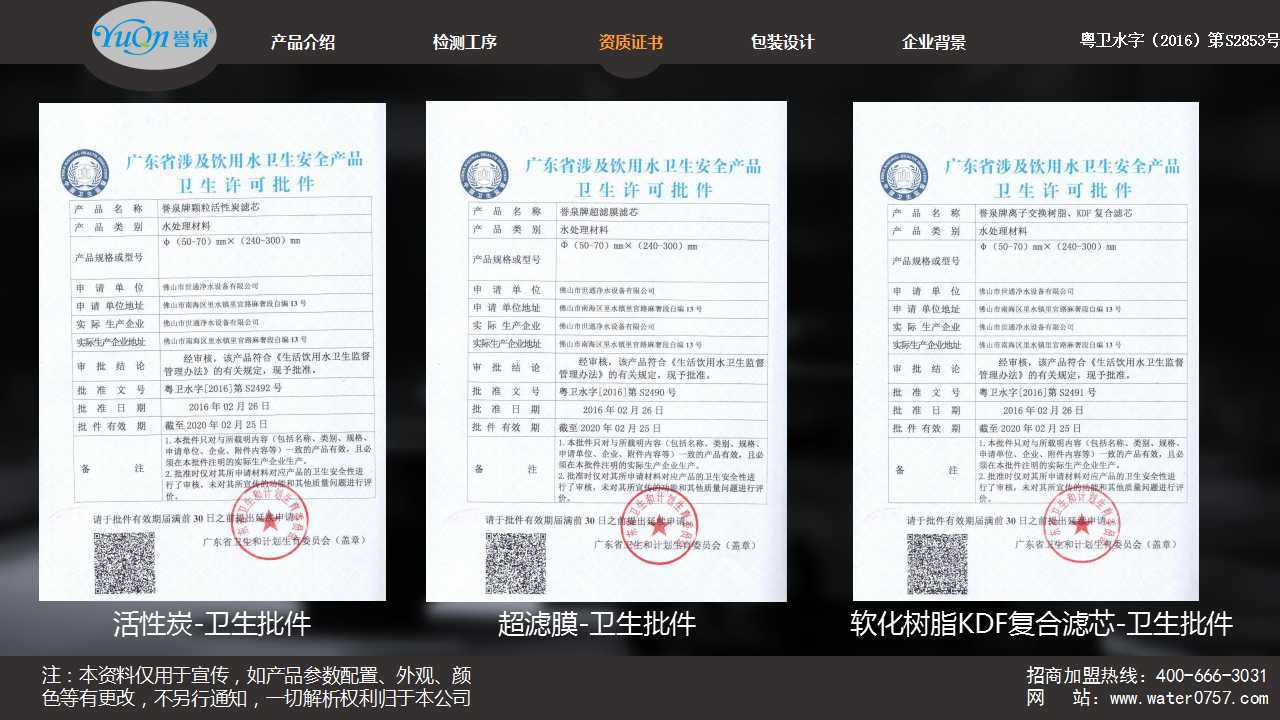The height and width of the screenshot is (720, 1280).
Task: Open the 超滤膜 certificate image
Action: click(x=606, y=351)
